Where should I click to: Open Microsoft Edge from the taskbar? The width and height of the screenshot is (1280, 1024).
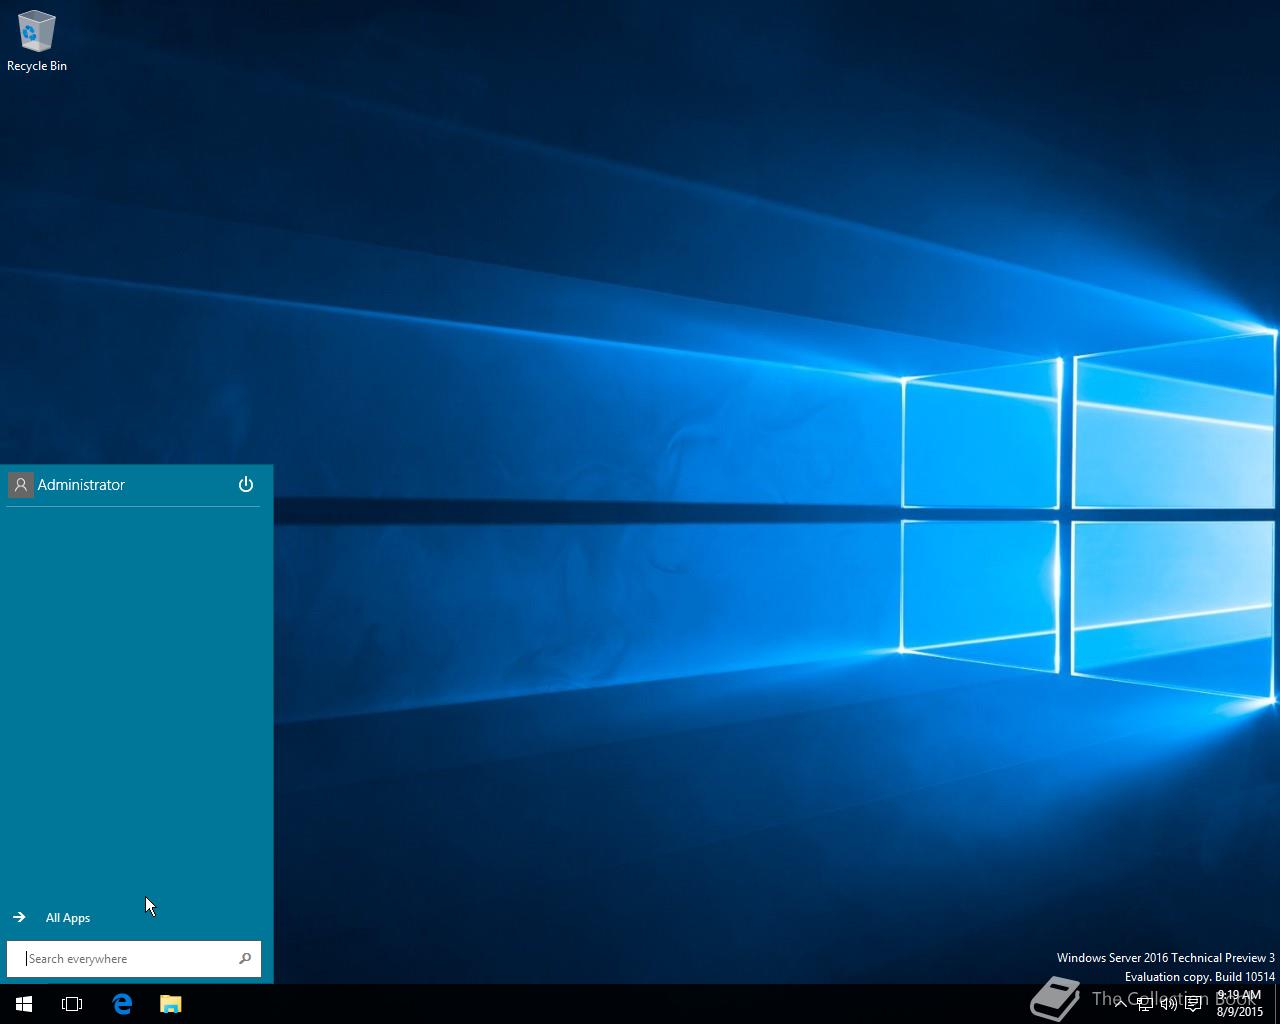122,1003
